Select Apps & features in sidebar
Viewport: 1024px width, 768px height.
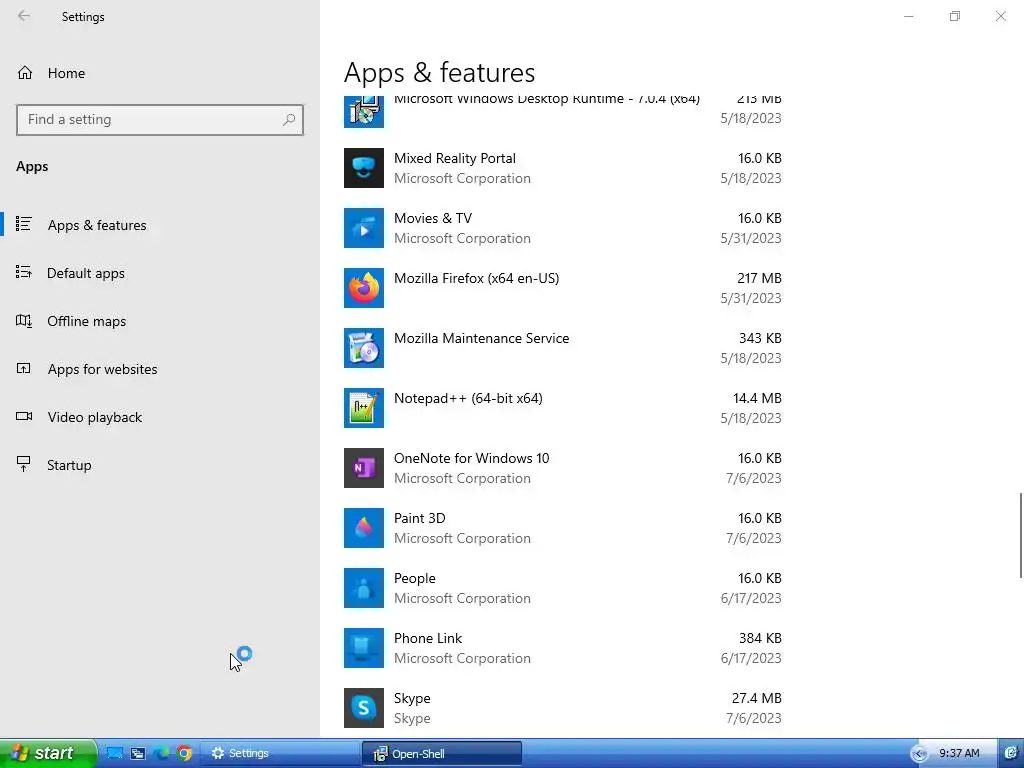pos(160,225)
